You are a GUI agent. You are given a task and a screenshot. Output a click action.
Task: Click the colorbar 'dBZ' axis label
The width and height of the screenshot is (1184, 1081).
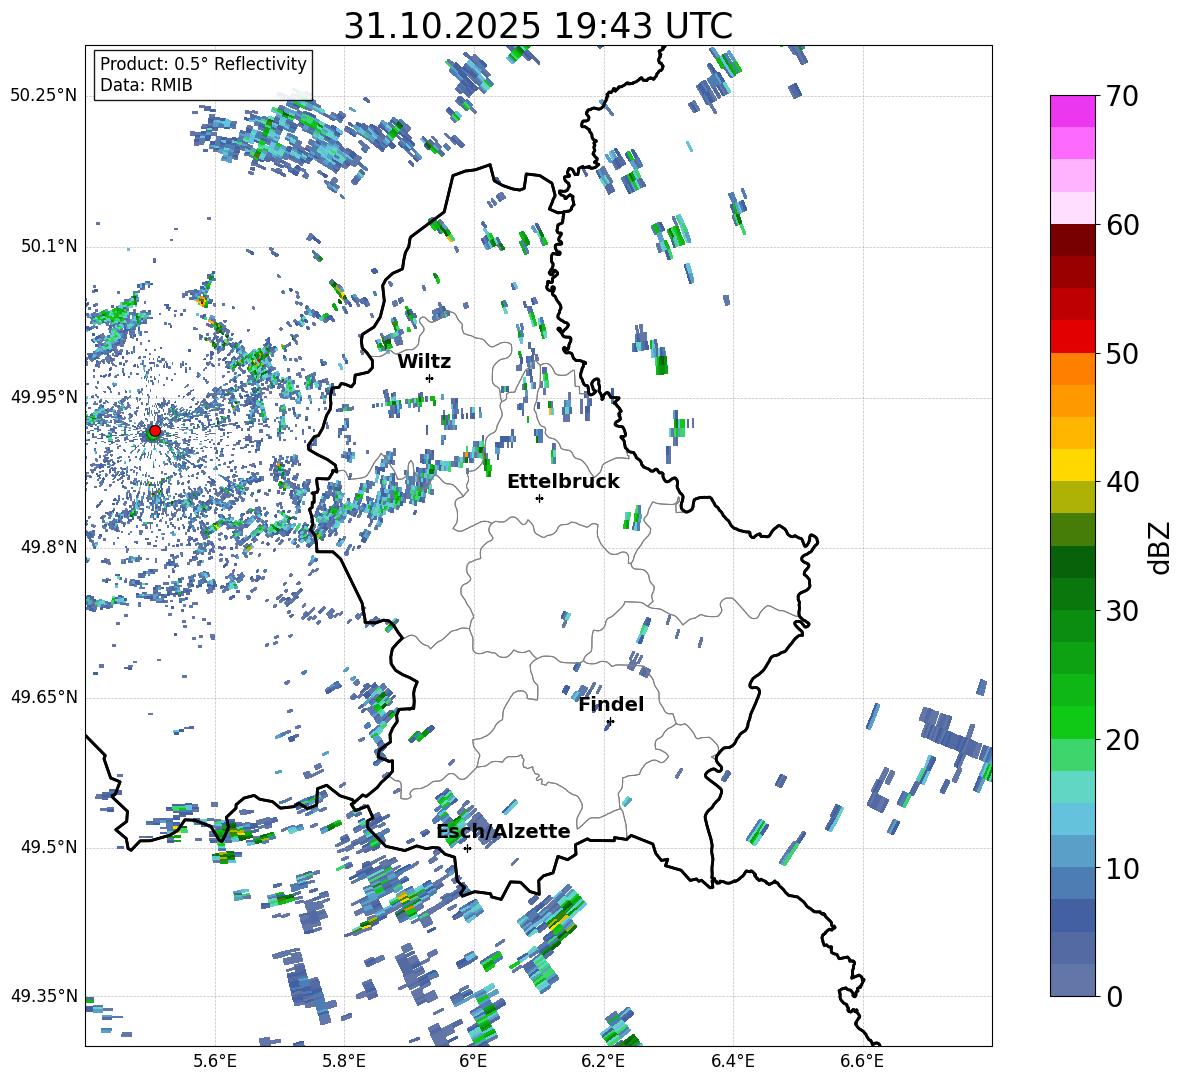pos(1161,547)
